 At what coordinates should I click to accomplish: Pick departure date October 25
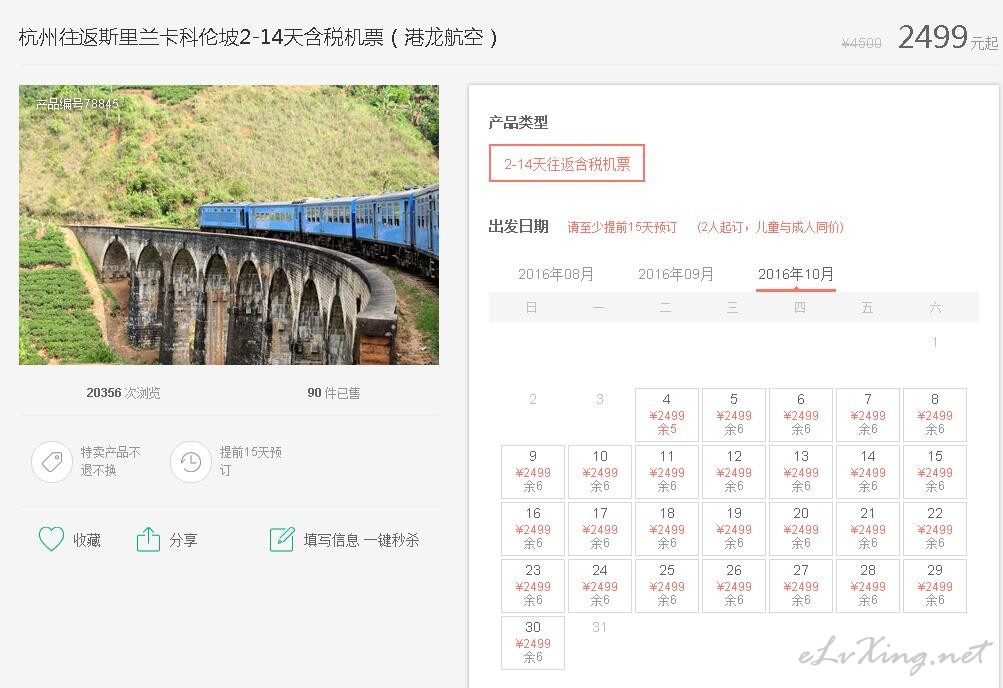pyautogui.click(x=667, y=585)
